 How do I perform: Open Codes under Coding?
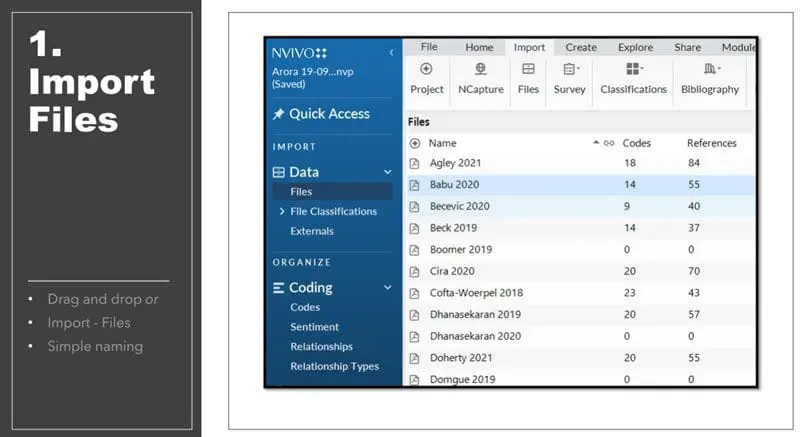(x=305, y=307)
